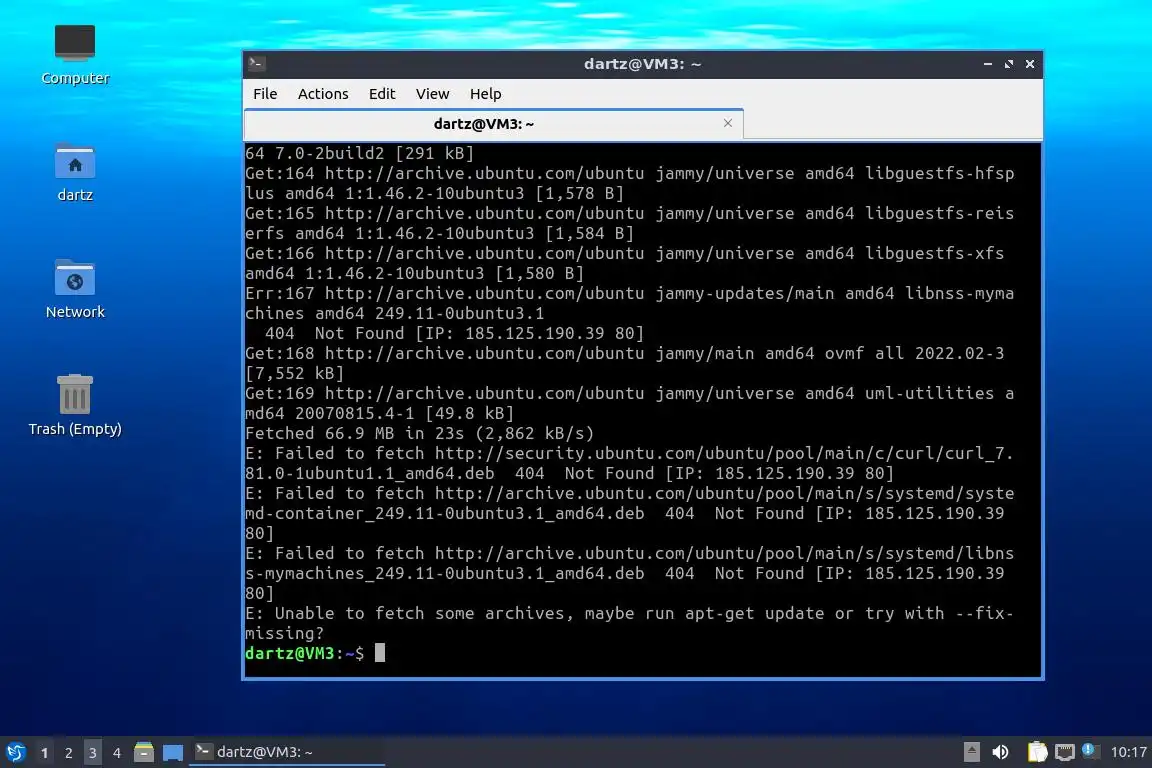Image resolution: width=1152 pixels, height=768 pixels.
Task: Open the update notifier tray icon
Action: [x=1090, y=751]
